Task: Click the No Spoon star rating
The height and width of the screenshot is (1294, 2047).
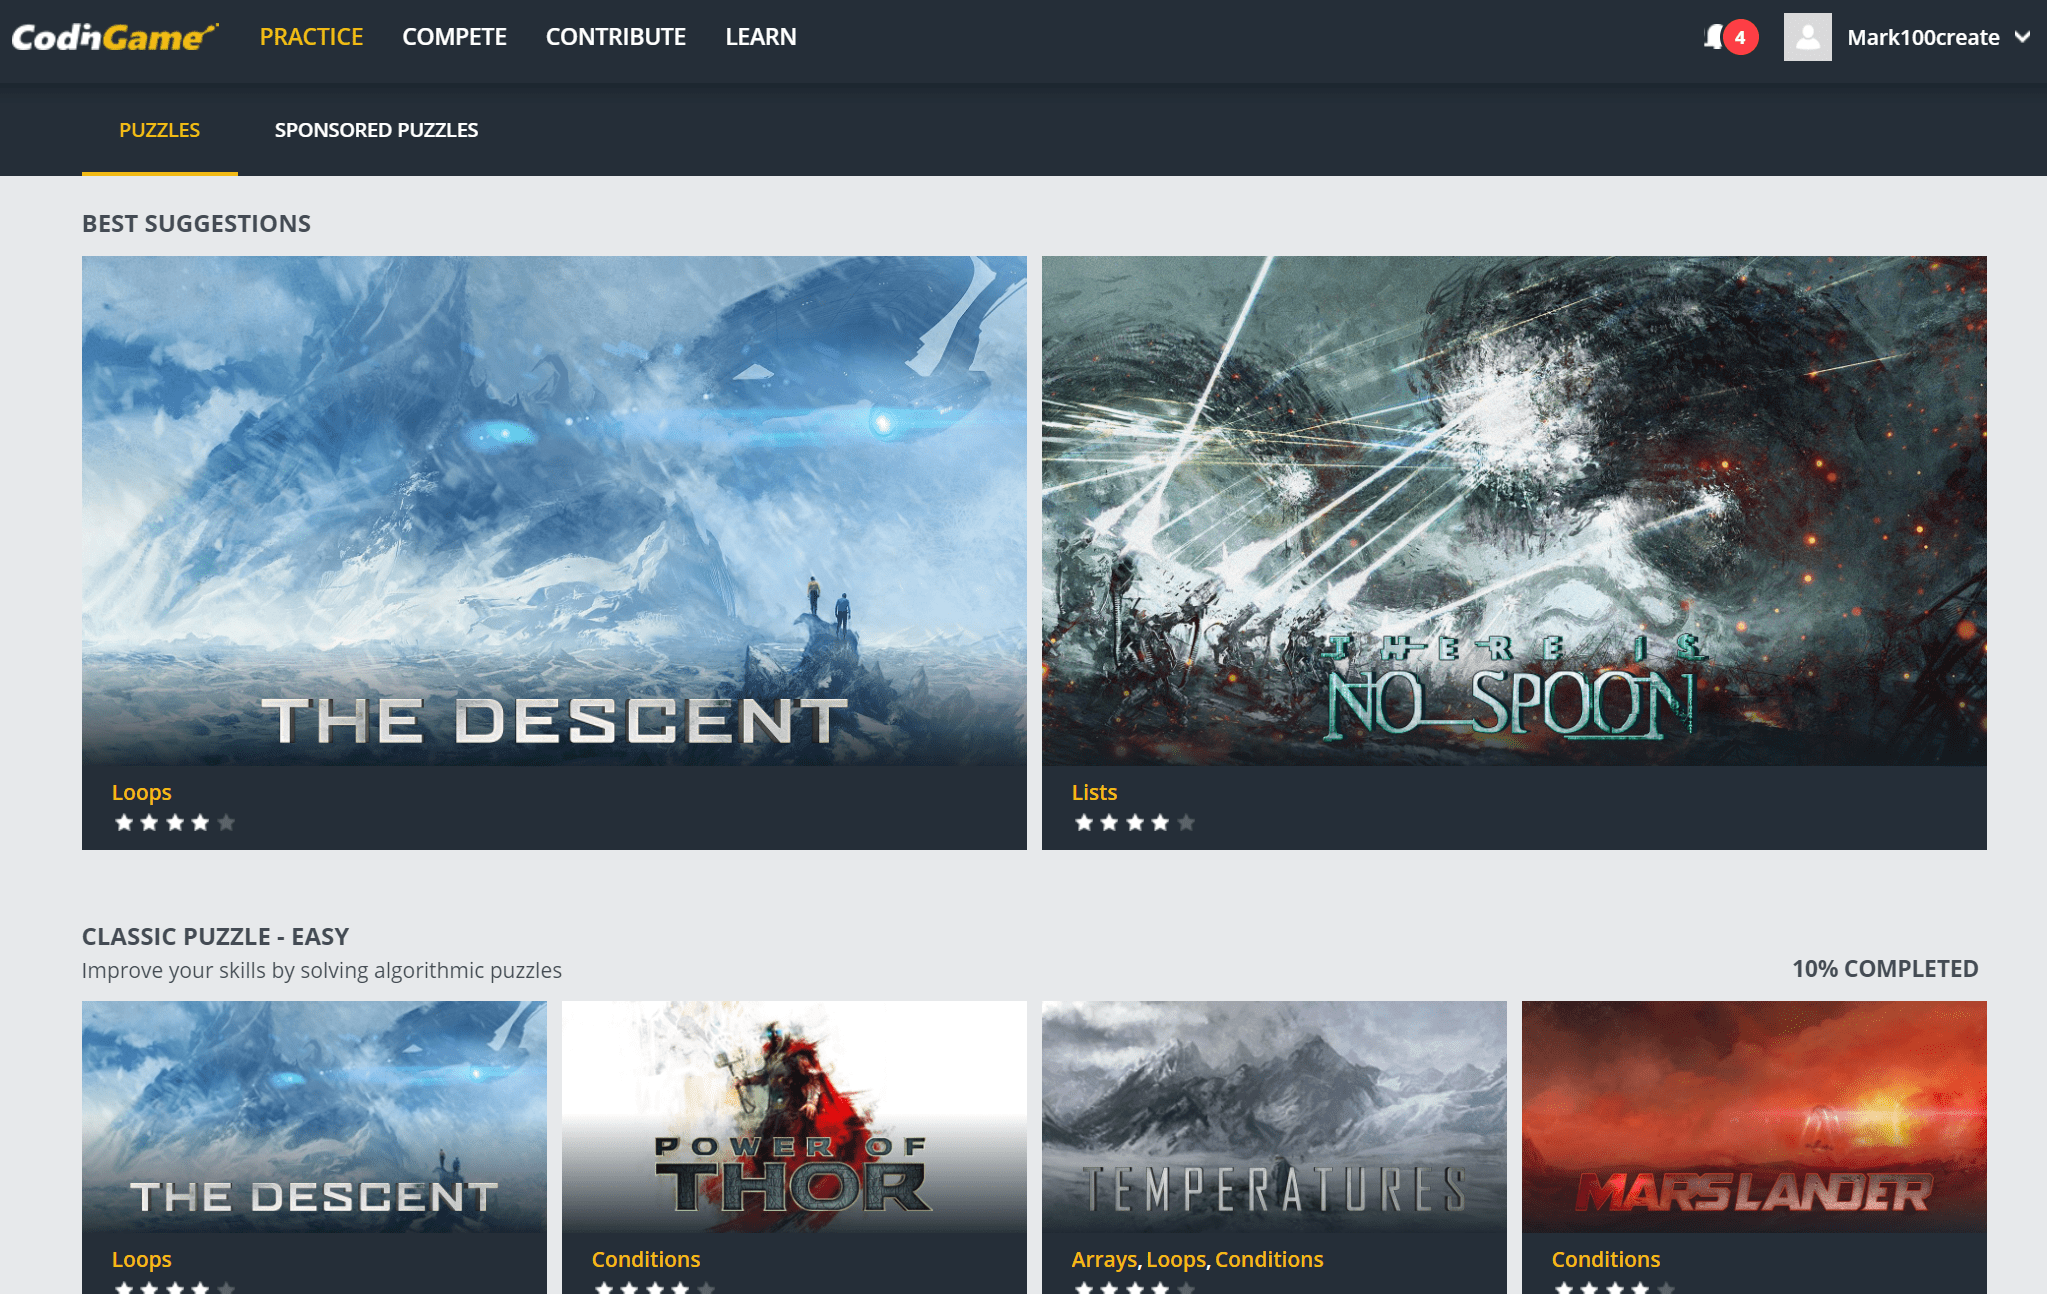Action: (1134, 823)
